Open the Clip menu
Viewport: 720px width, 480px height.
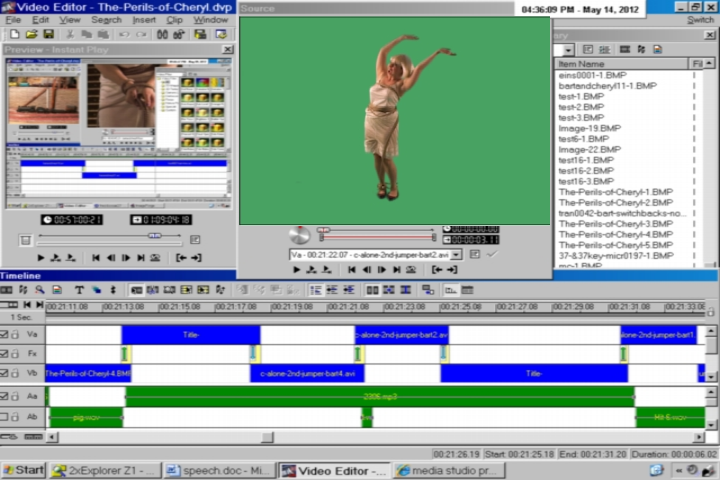pos(174,20)
